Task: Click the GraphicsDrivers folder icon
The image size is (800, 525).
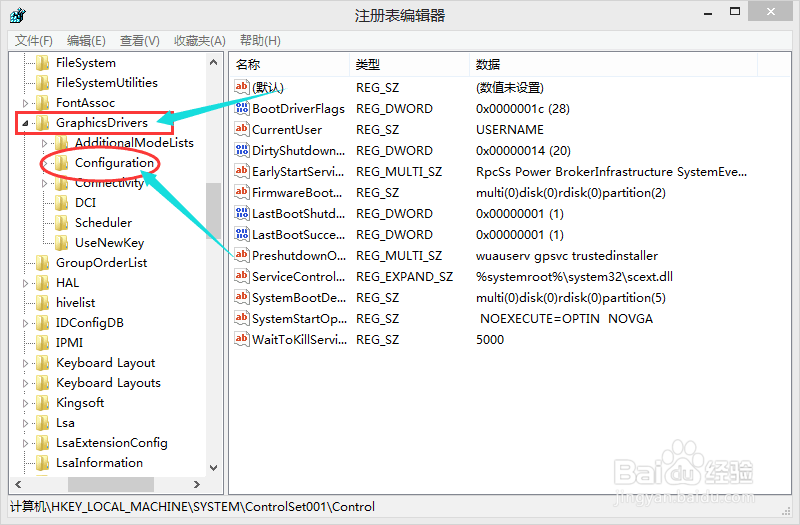Action: [x=43, y=122]
